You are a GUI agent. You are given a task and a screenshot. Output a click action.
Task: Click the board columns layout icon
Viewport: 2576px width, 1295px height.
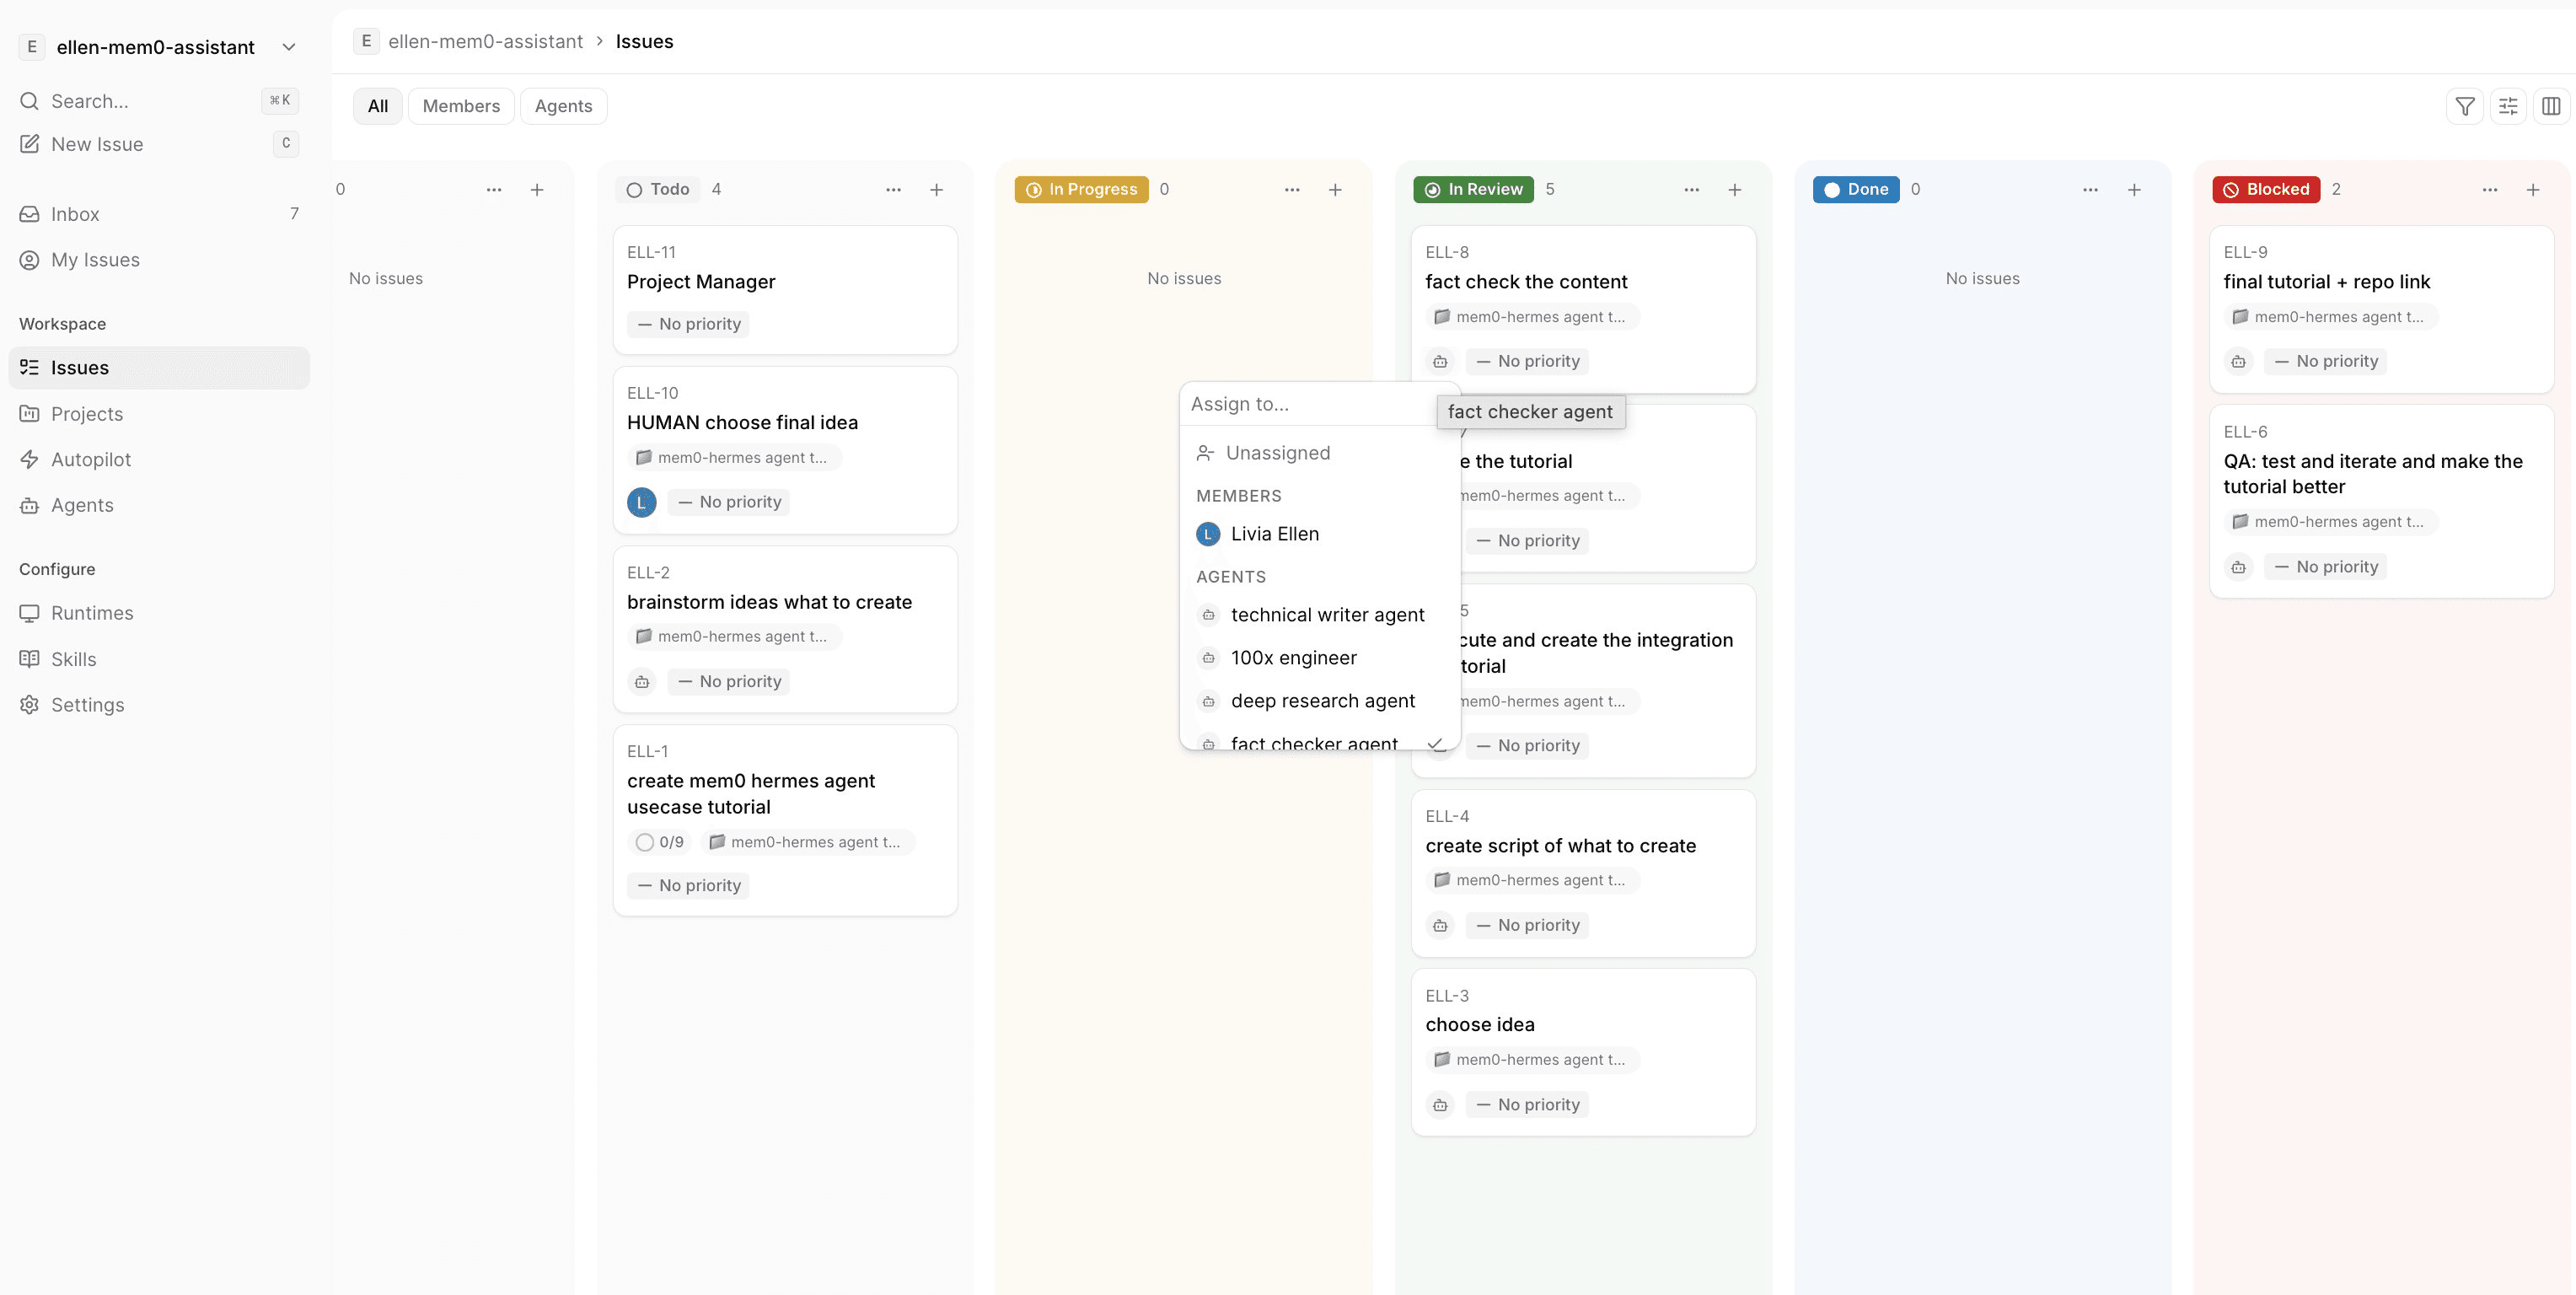pos(2551,106)
